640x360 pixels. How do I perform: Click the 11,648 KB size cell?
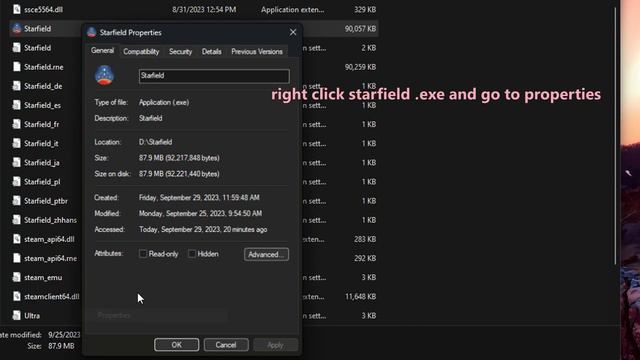tap(360, 297)
